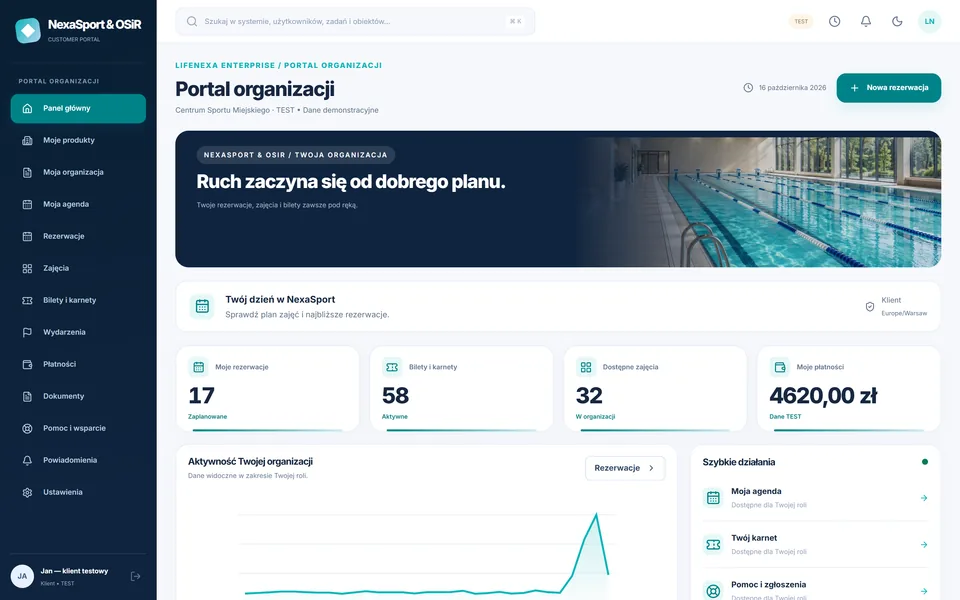This screenshot has height=600, width=960.
Task: Go to Moja organizacja menu item
Action: point(78,172)
